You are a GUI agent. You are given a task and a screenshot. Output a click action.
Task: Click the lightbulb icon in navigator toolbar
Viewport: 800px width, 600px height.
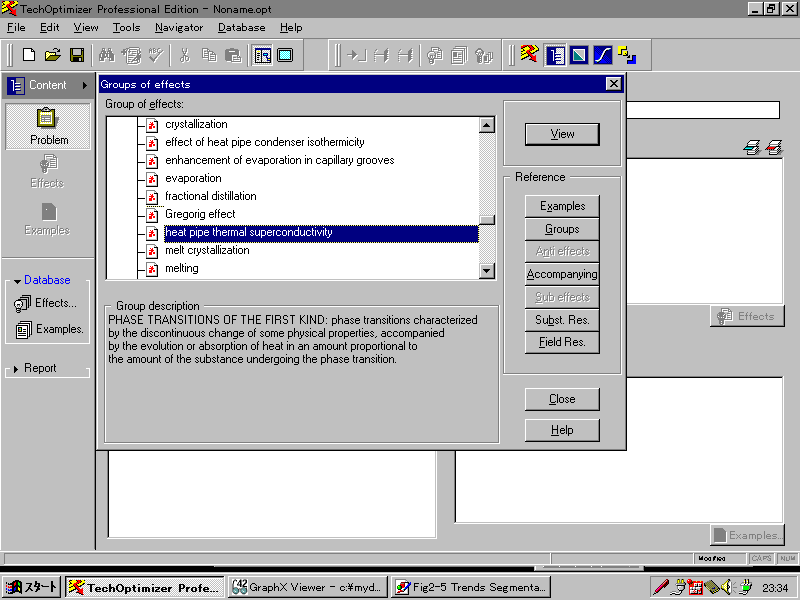click(435, 55)
